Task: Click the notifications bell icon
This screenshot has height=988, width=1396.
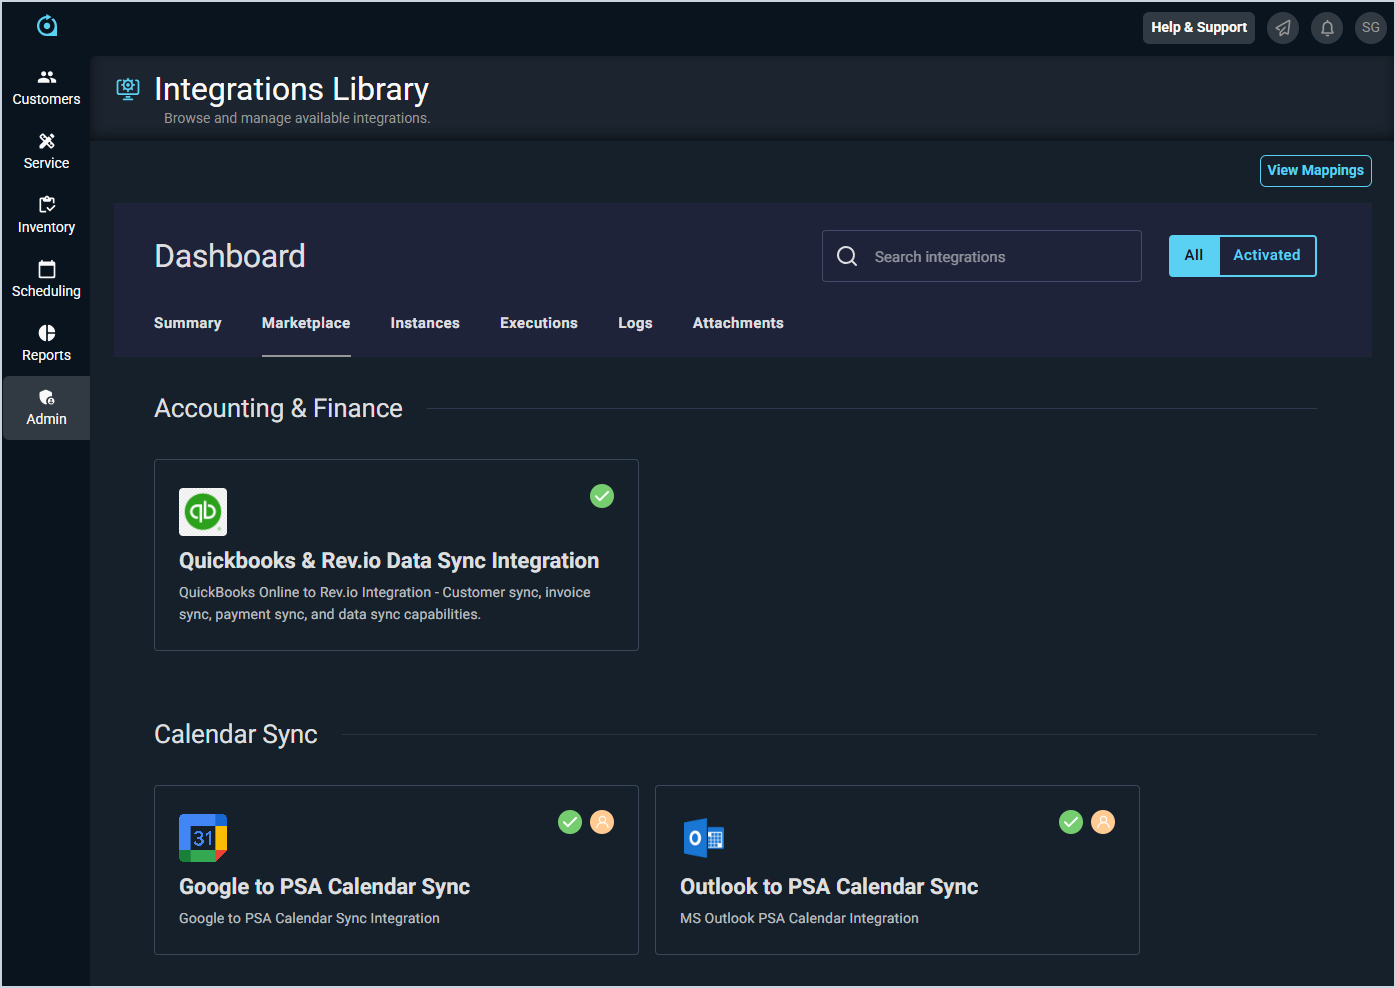Action: pyautogui.click(x=1327, y=28)
